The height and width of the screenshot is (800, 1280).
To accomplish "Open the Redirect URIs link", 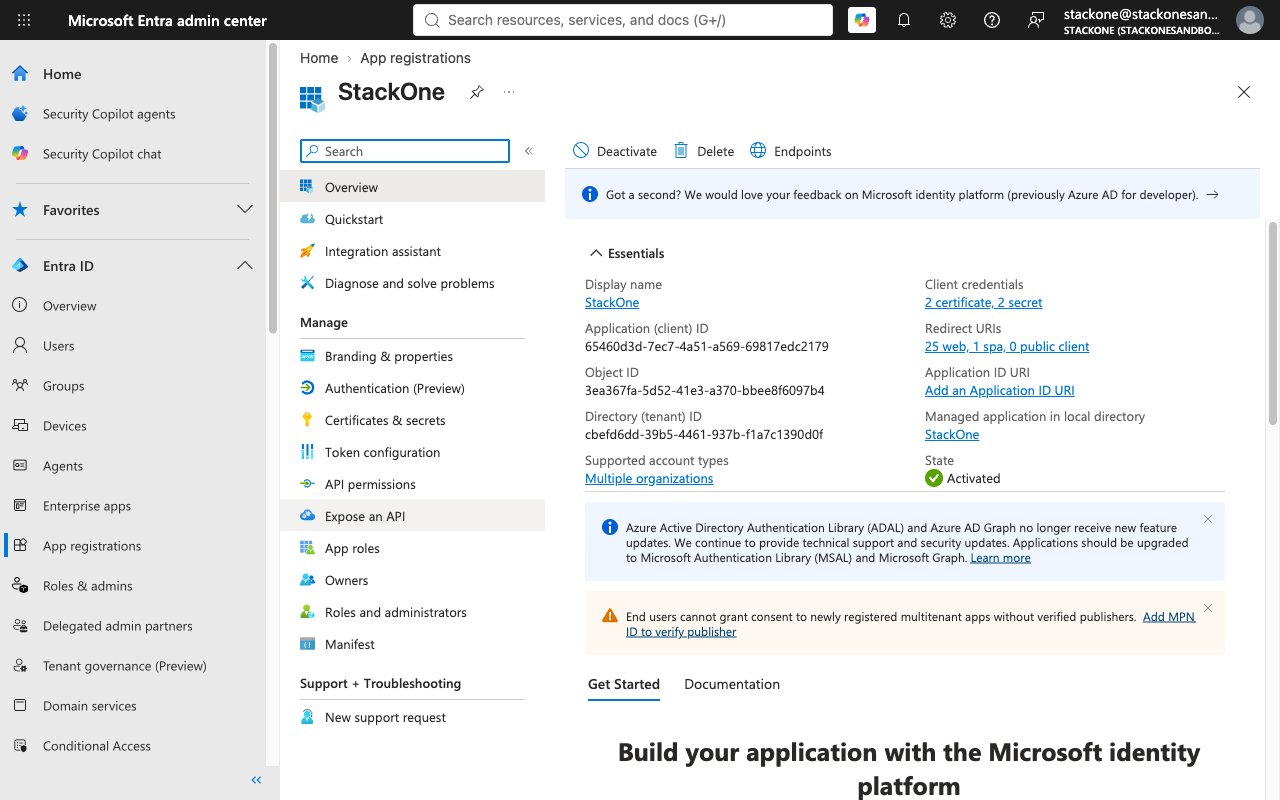I will 1007,347.
